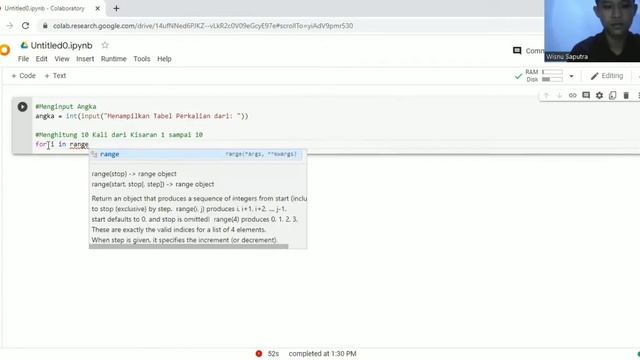Screen dimensions: 640x360
Task: Open the Runtime menu
Action: [113, 59]
